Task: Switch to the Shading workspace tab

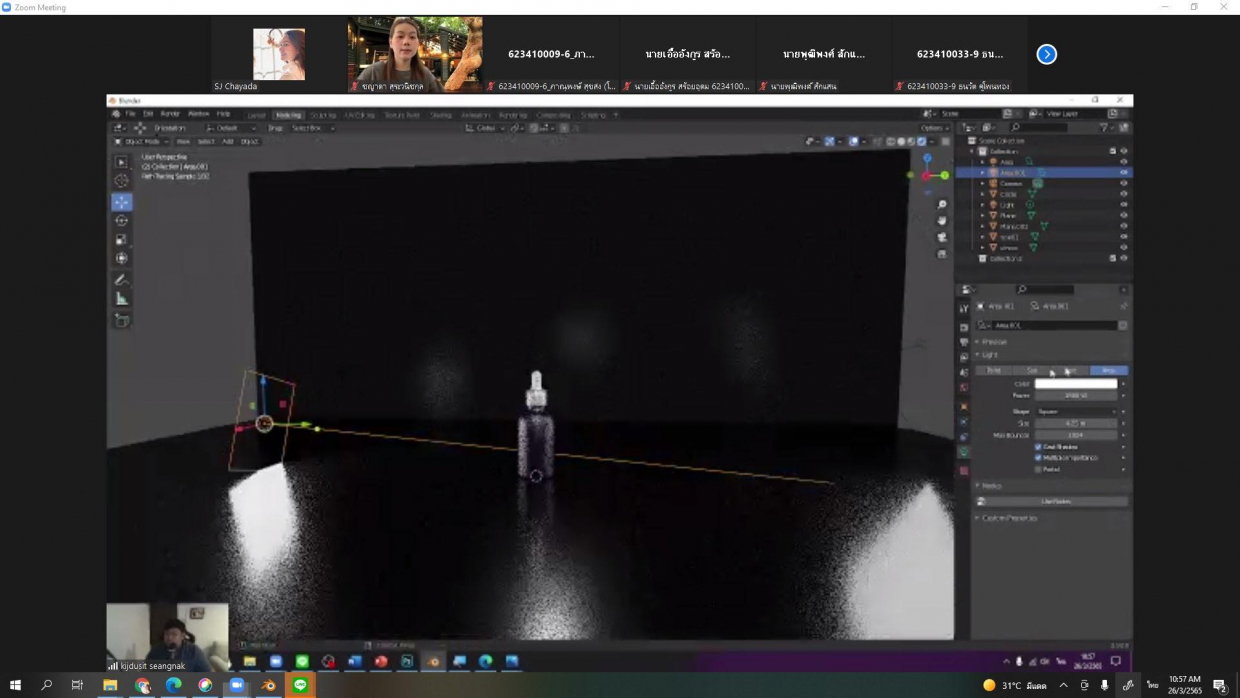Action: [x=440, y=115]
